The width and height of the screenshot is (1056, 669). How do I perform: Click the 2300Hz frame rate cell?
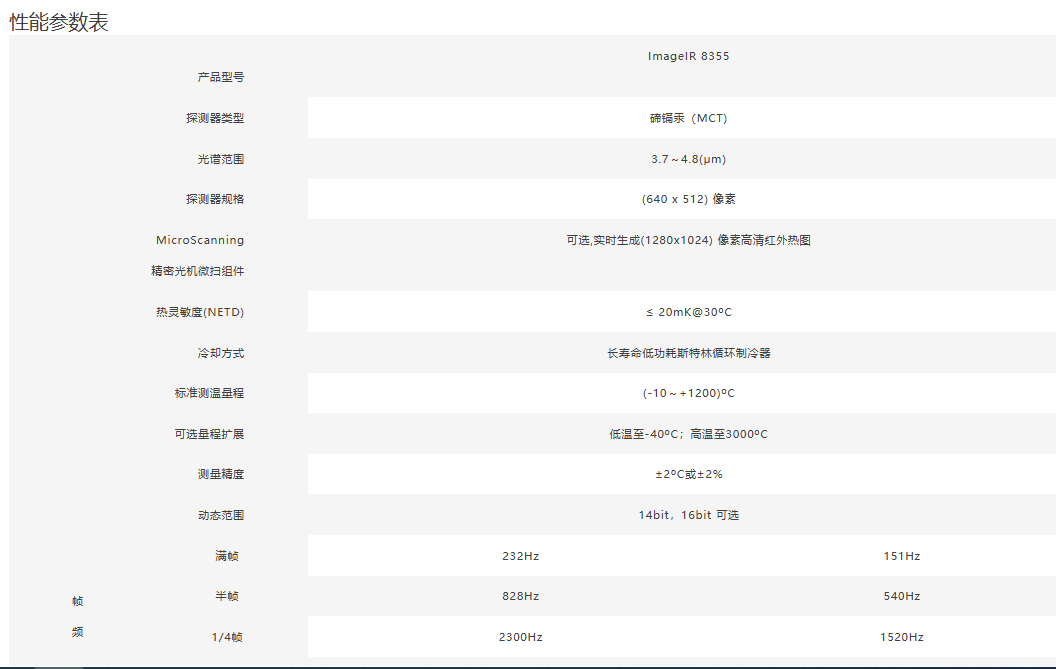click(521, 637)
